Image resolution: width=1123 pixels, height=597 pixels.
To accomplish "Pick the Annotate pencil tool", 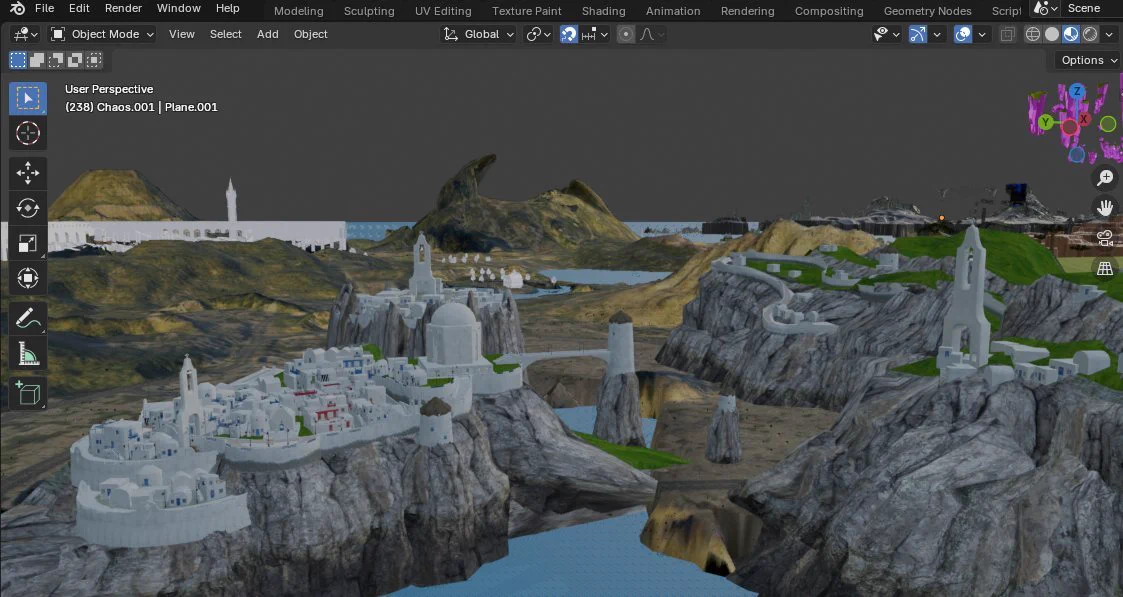I will tap(28, 319).
